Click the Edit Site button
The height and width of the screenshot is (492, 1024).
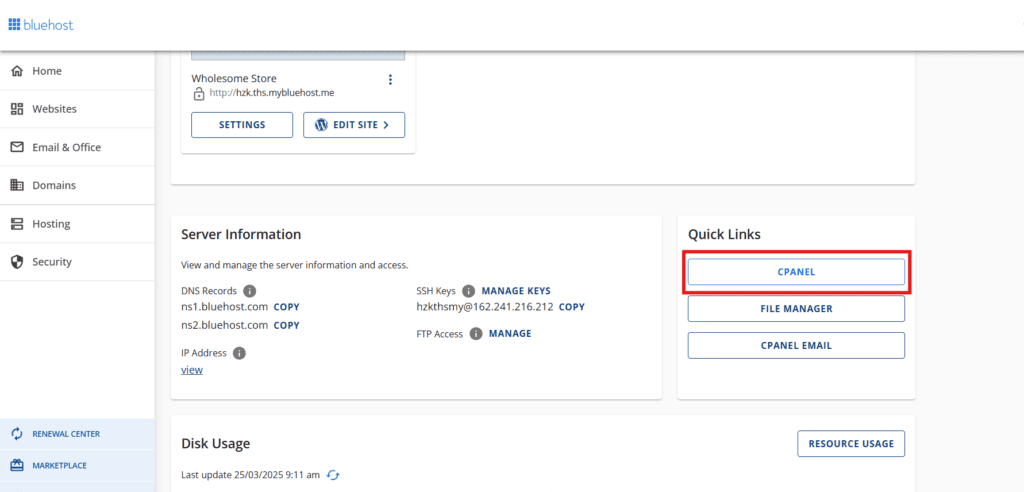point(354,125)
